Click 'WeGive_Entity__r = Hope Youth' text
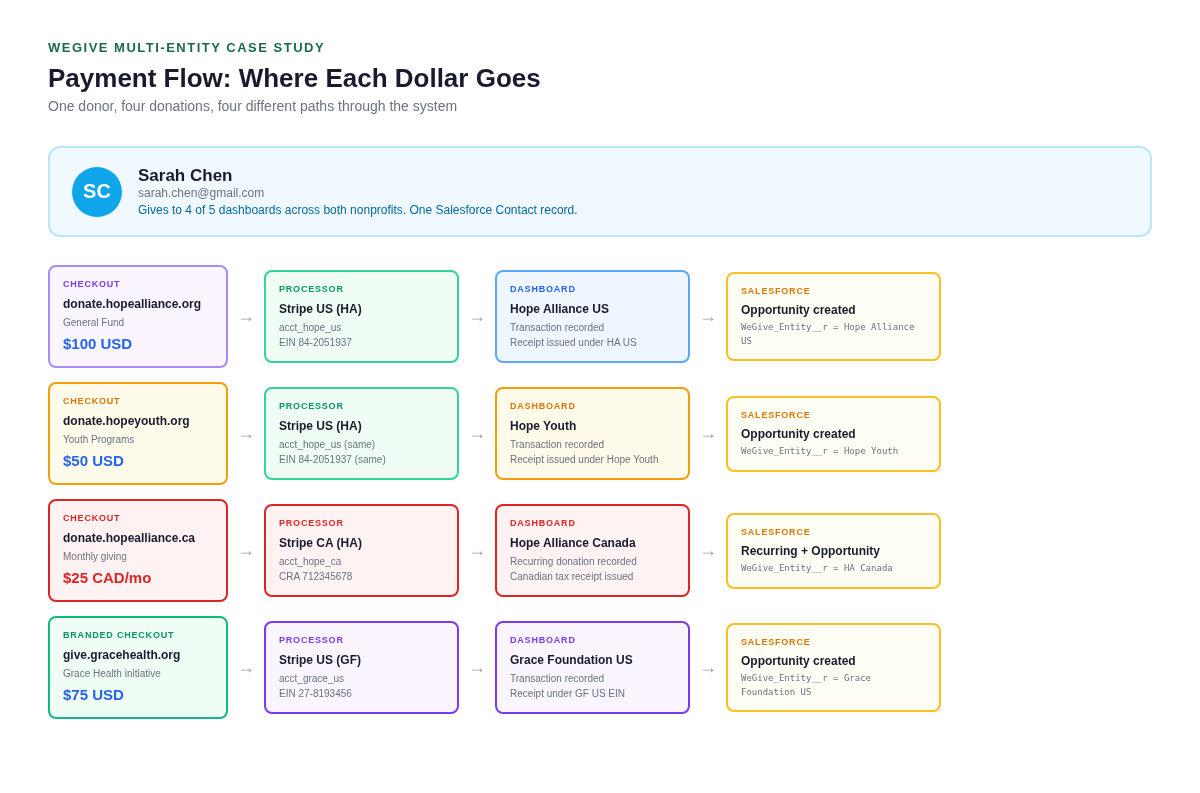 [819, 451]
